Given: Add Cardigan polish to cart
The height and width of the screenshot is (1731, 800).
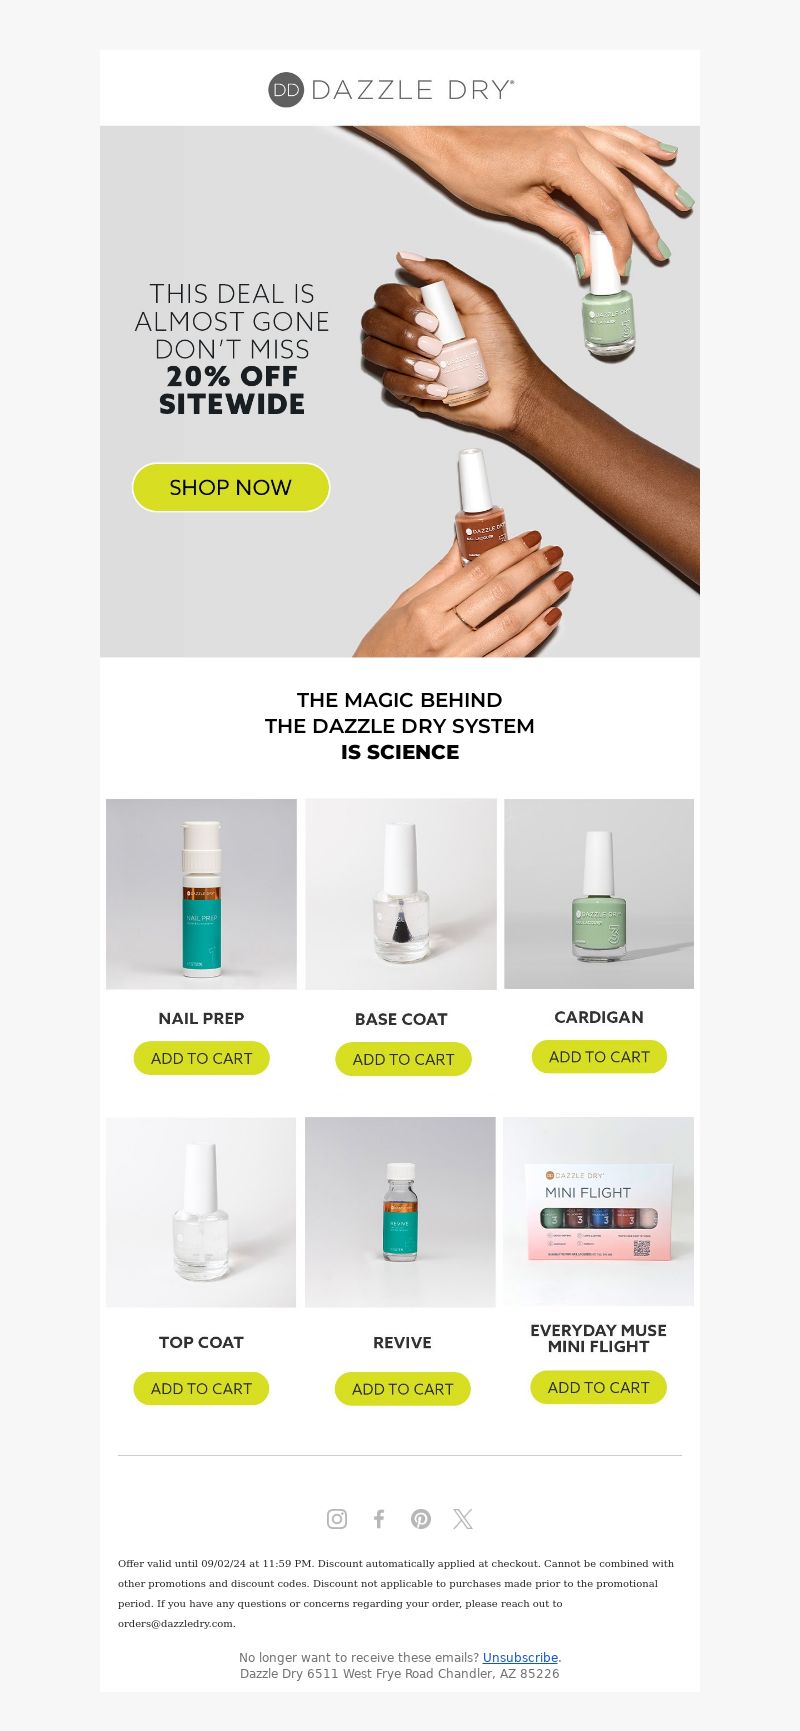Looking at the screenshot, I should [599, 1056].
